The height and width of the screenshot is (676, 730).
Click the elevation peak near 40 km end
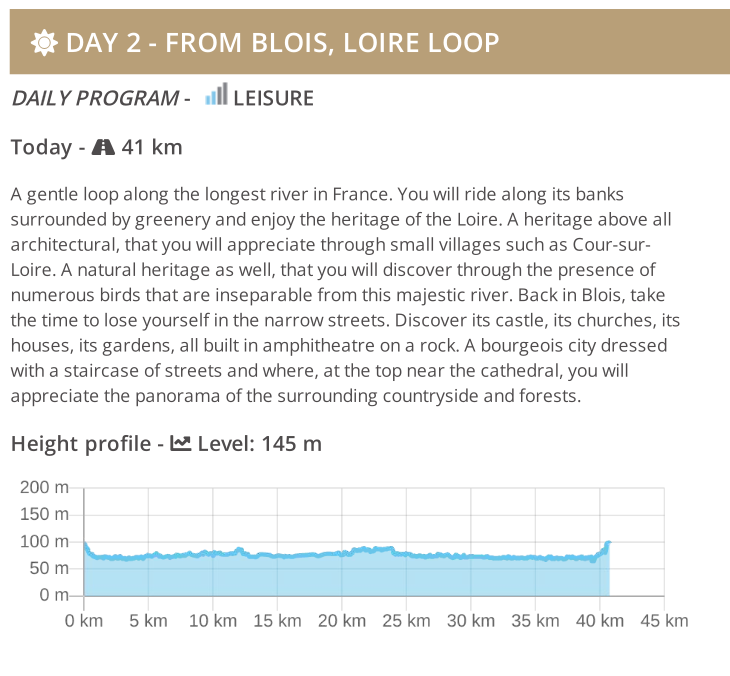coord(608,543)
